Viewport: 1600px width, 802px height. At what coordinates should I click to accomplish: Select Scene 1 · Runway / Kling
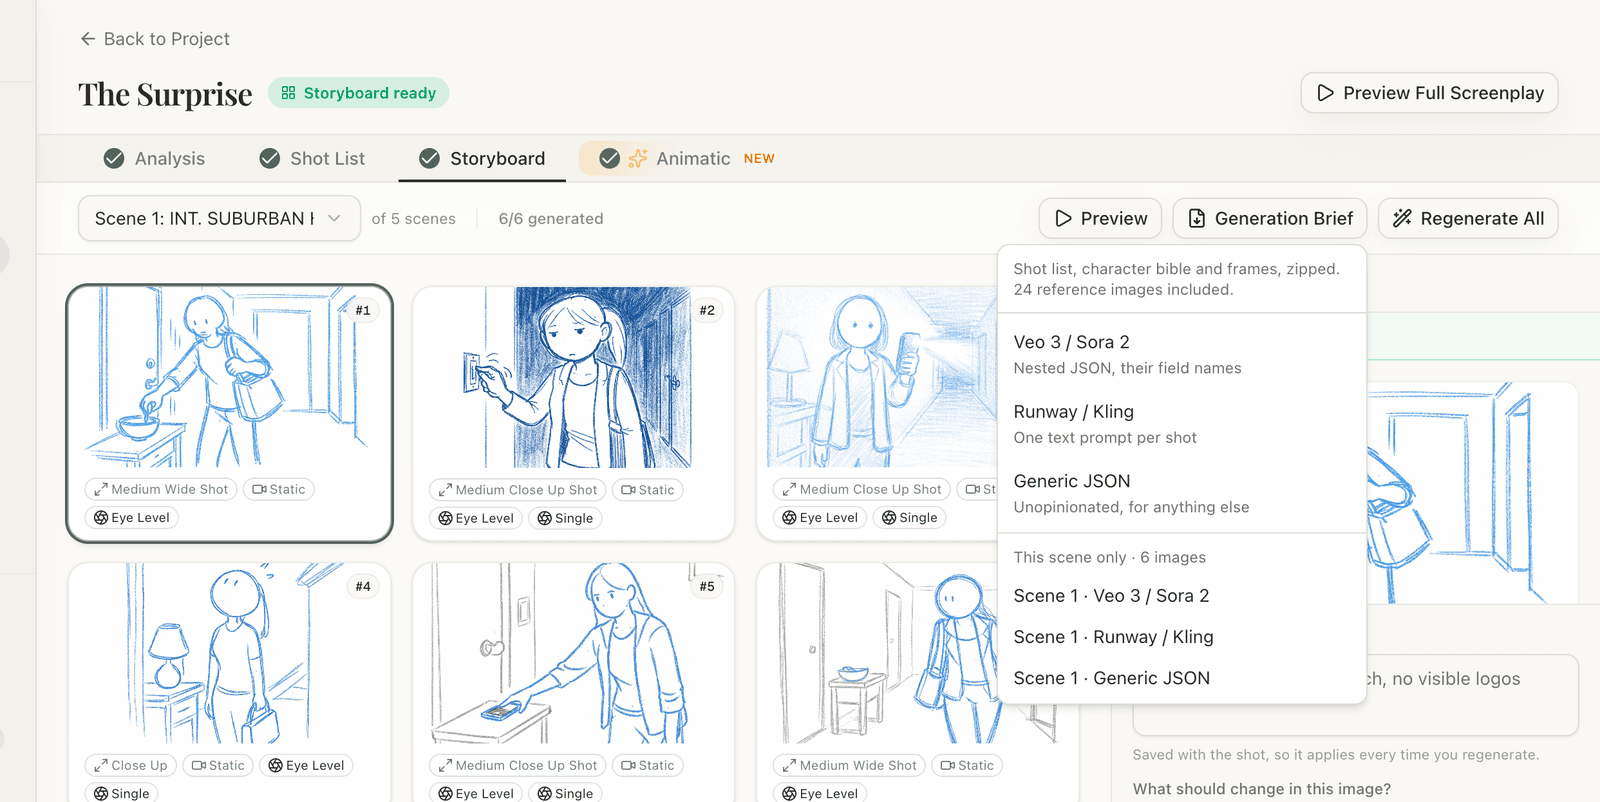(1182, 637)
